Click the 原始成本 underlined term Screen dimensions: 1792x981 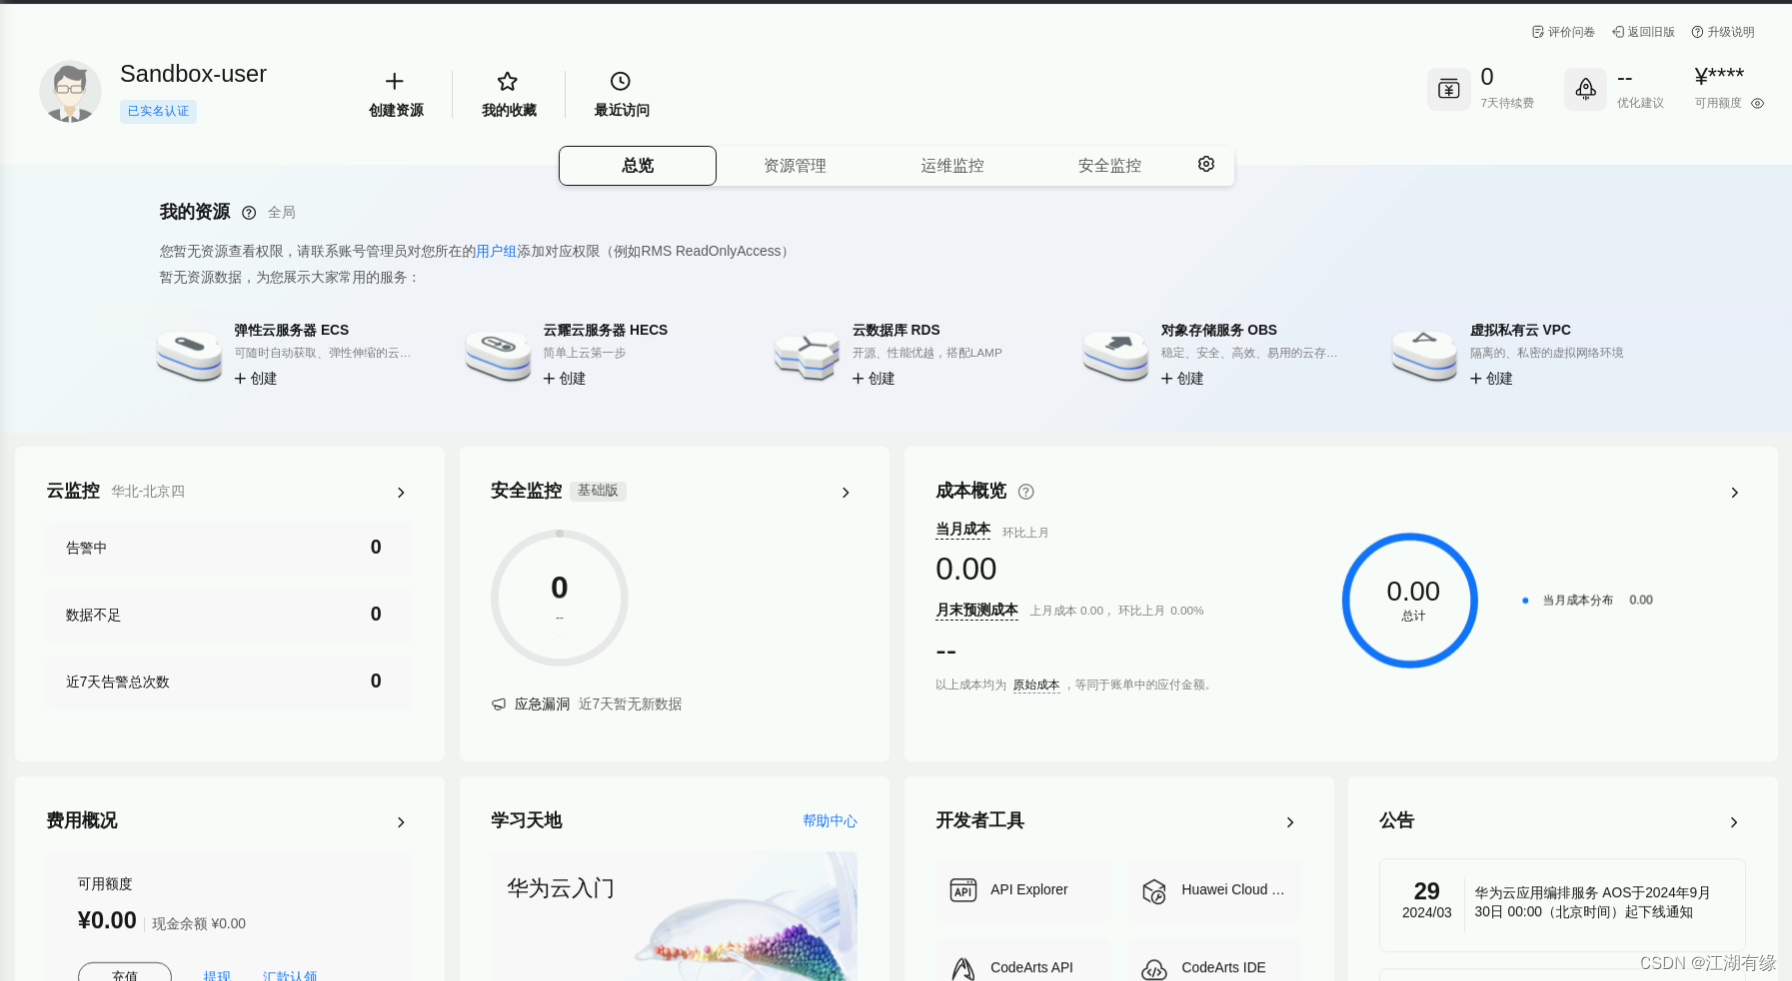tap(1036, 685)
